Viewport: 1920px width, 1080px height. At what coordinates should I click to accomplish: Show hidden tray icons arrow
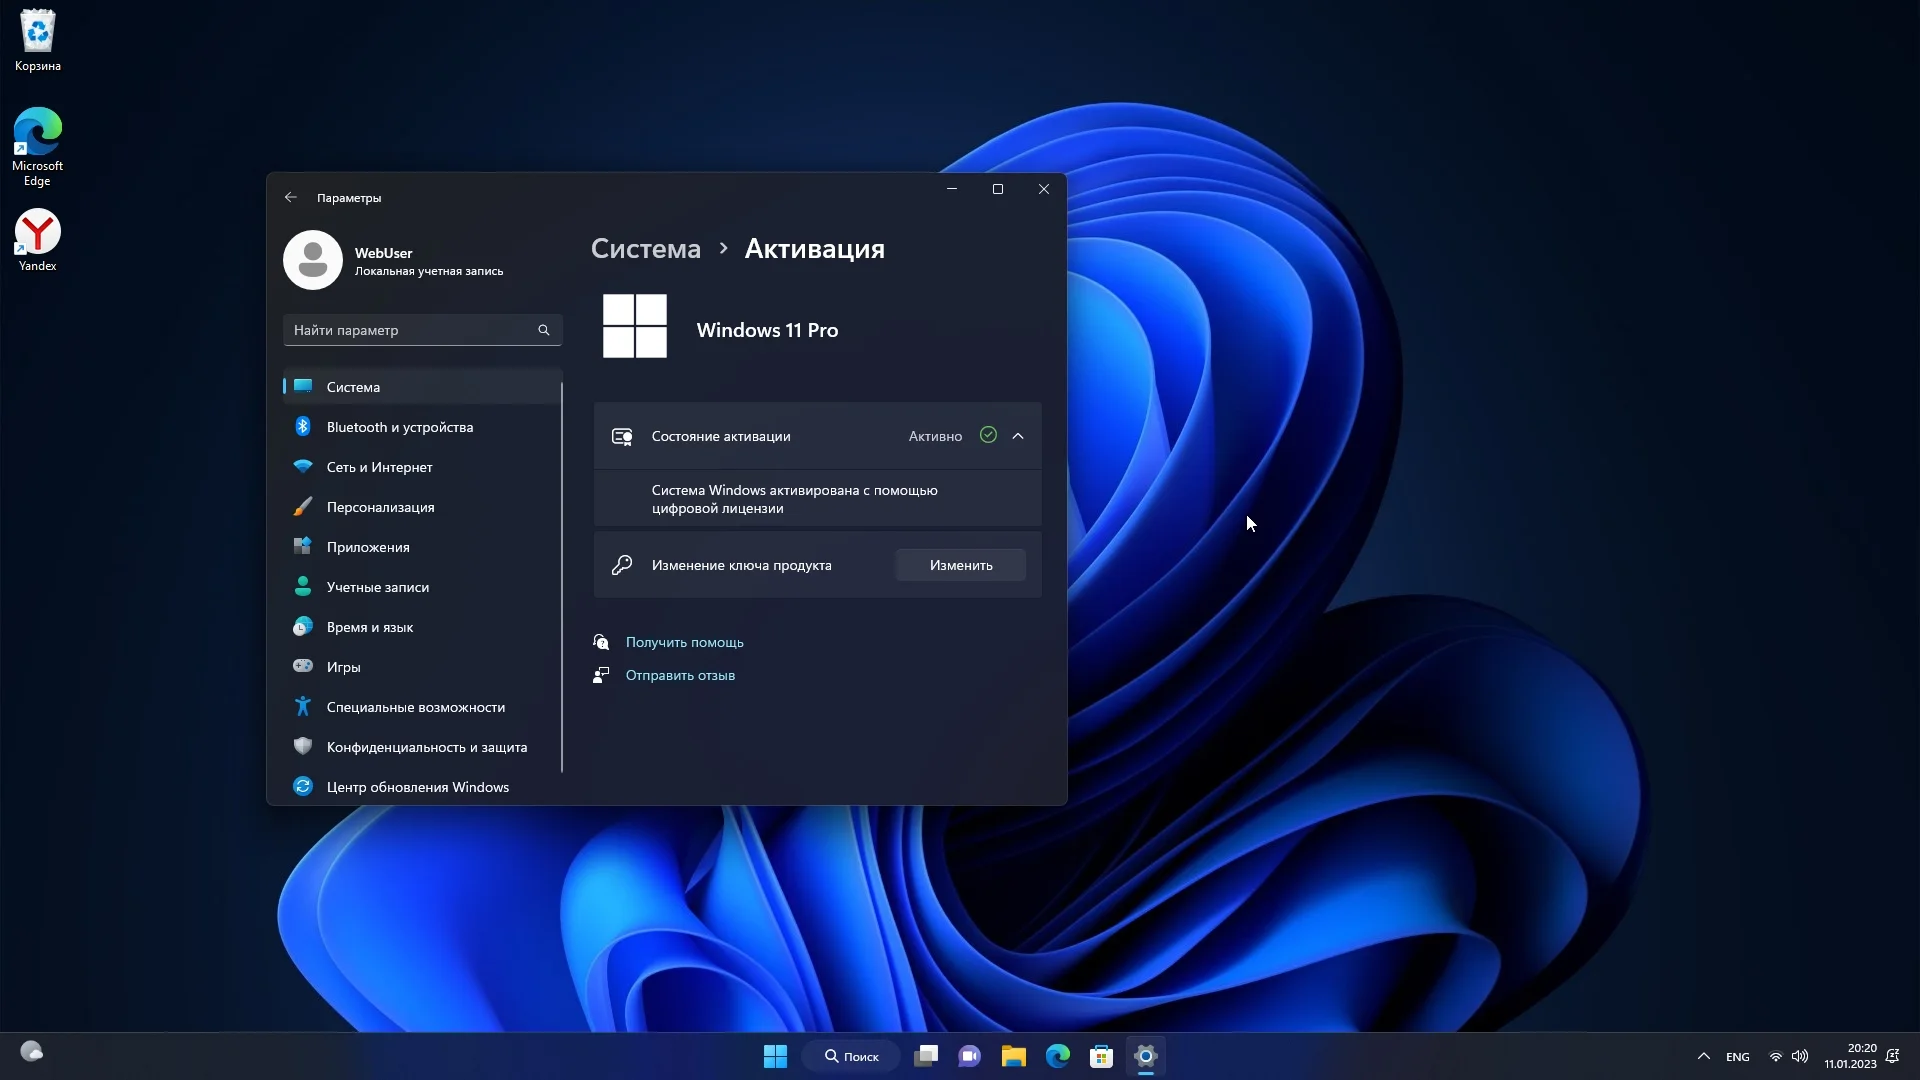[1703, 1056]
